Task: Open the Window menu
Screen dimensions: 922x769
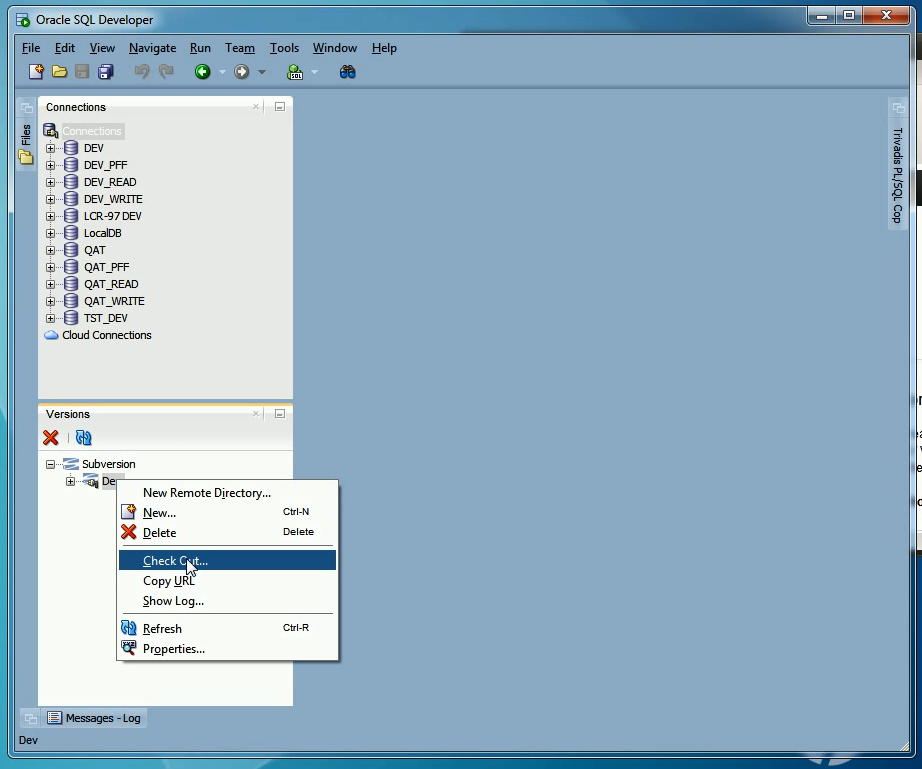Action: pyautogui.click(x=335, y=48)
